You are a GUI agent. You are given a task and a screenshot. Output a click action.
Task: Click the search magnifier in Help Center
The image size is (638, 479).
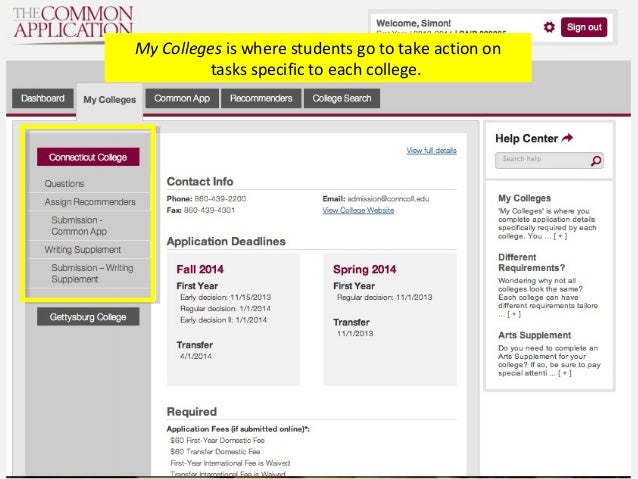[x=597, y=160]
